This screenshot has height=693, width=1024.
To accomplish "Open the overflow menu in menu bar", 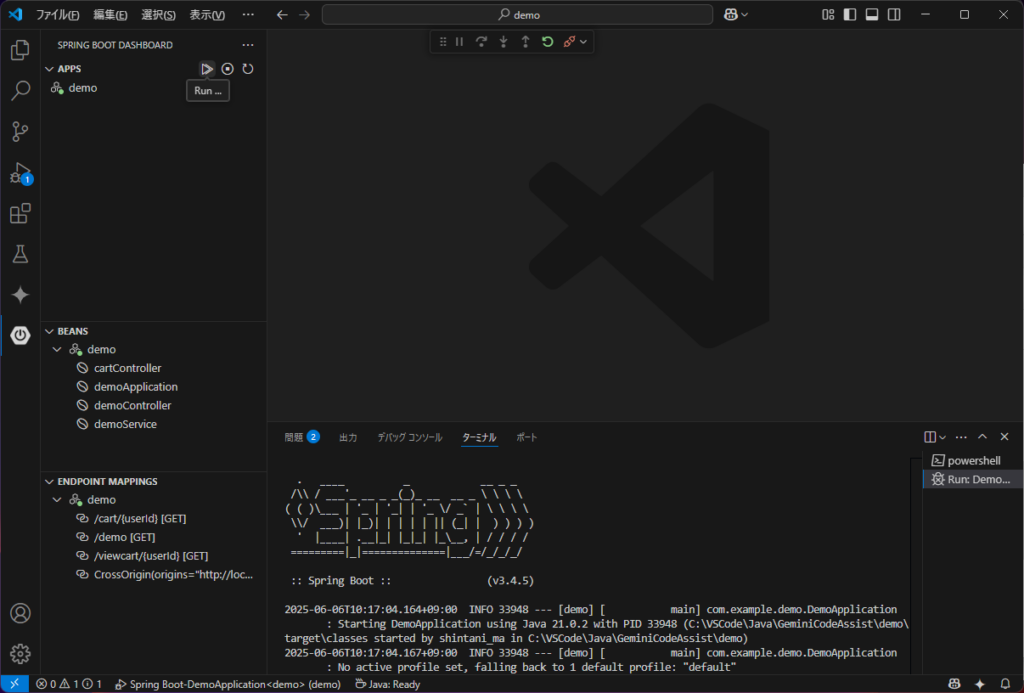I will point(248,14).
